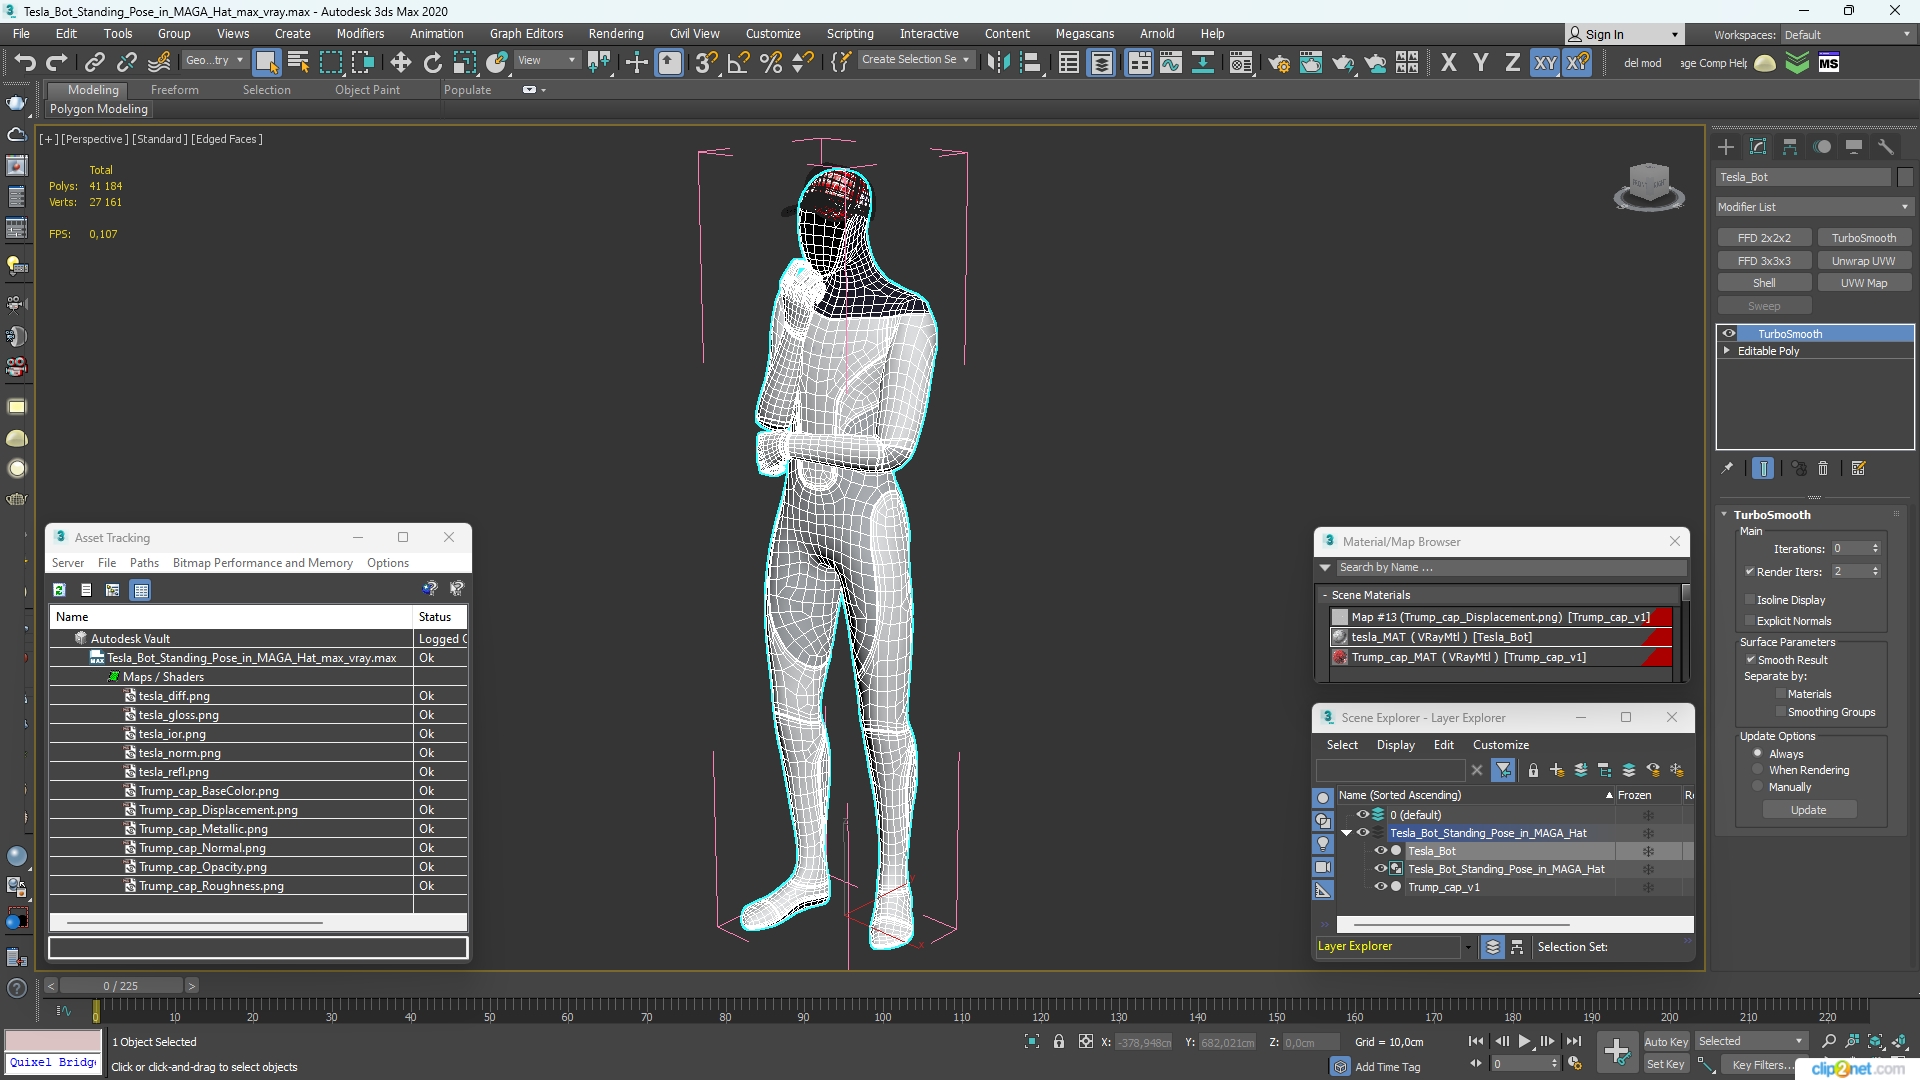This screenshot has height=1080, width=1920.
Task: Toggle the Render Iters checkbox
Action: tap(1750, 572)
